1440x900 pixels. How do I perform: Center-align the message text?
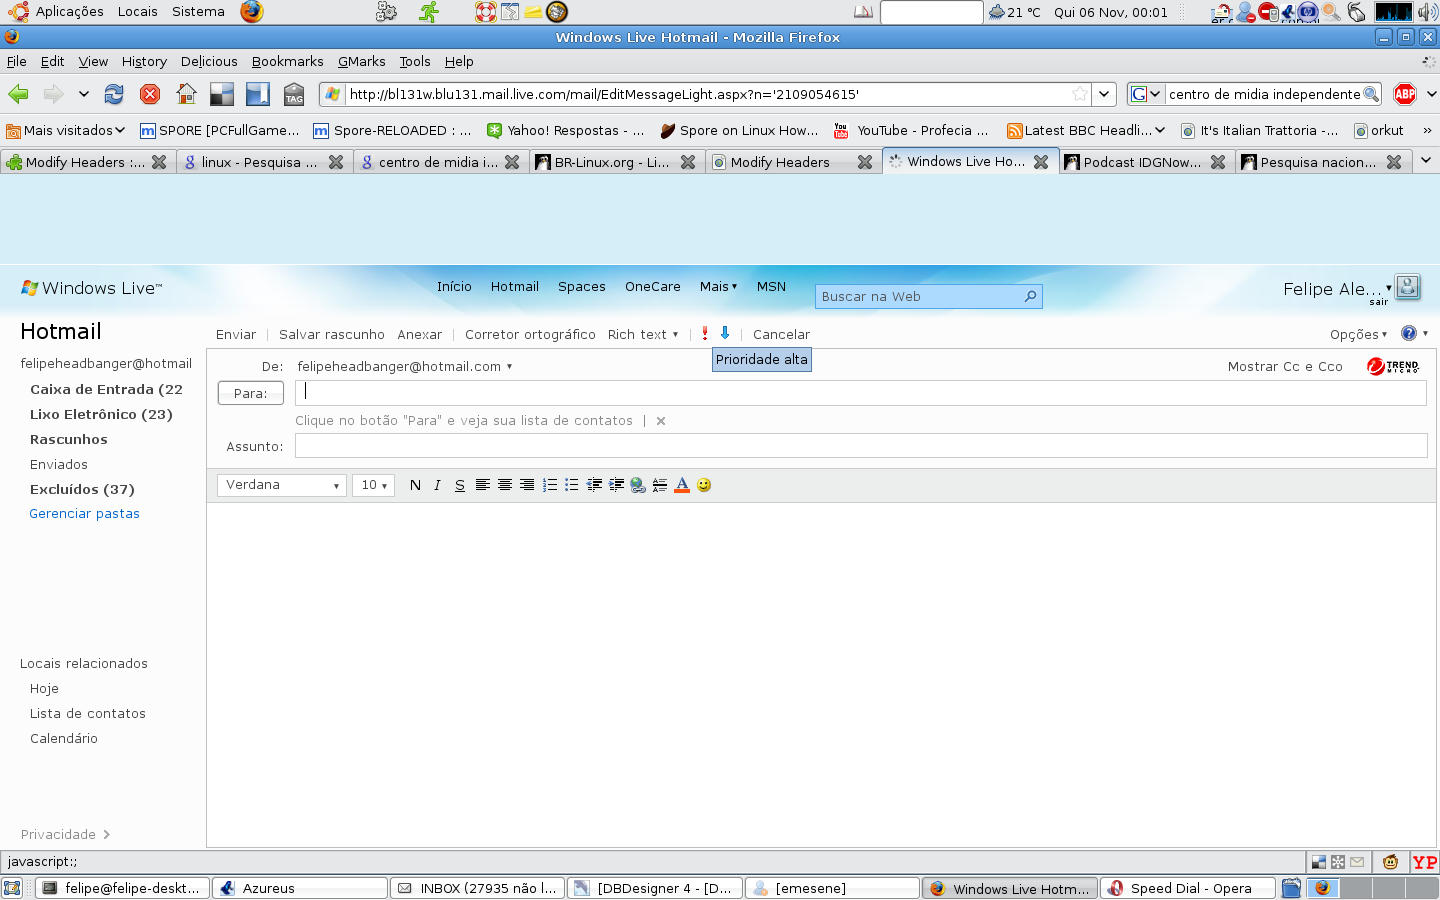(x=505, y=485)
